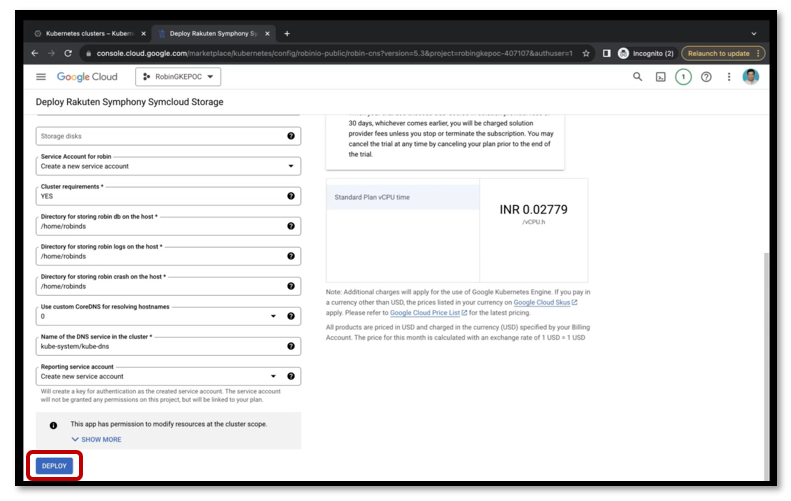Open the Google Cloud Price List link

tap(428, 313)
